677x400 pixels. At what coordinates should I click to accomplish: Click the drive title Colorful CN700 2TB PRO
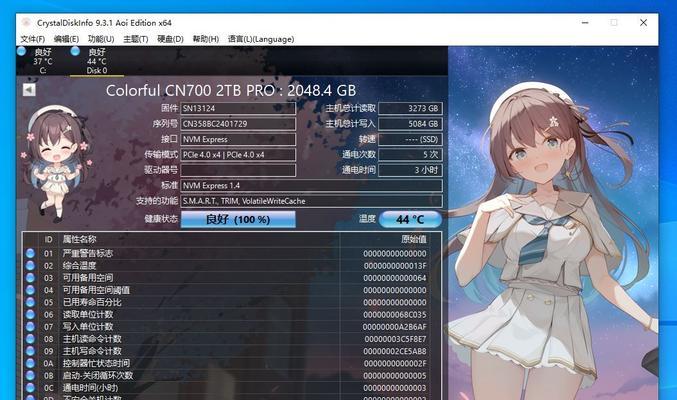point(231,90)
